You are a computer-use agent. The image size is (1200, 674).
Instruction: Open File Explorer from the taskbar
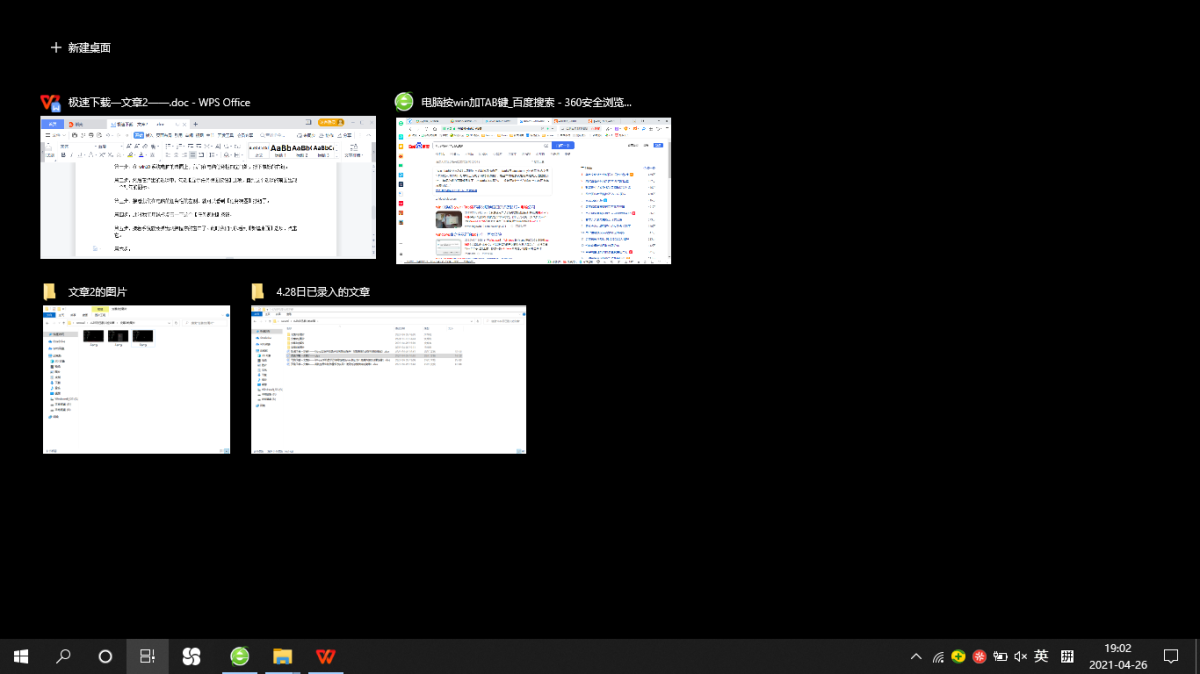click(283, 656)
